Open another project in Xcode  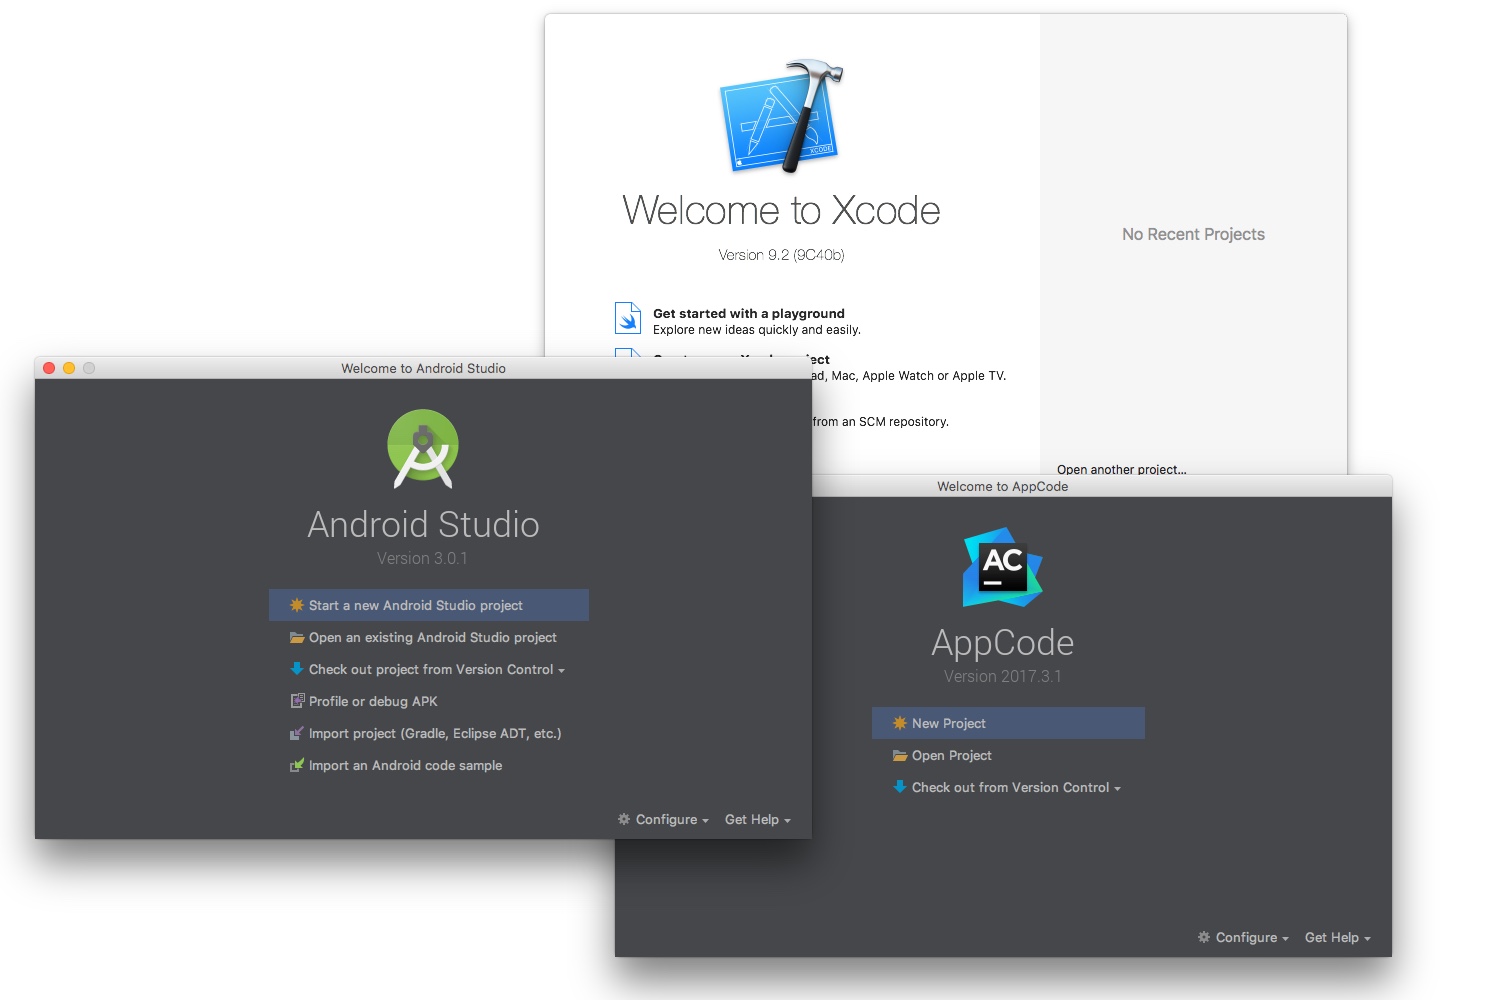pyautogui.click(x=1121, y=469)
